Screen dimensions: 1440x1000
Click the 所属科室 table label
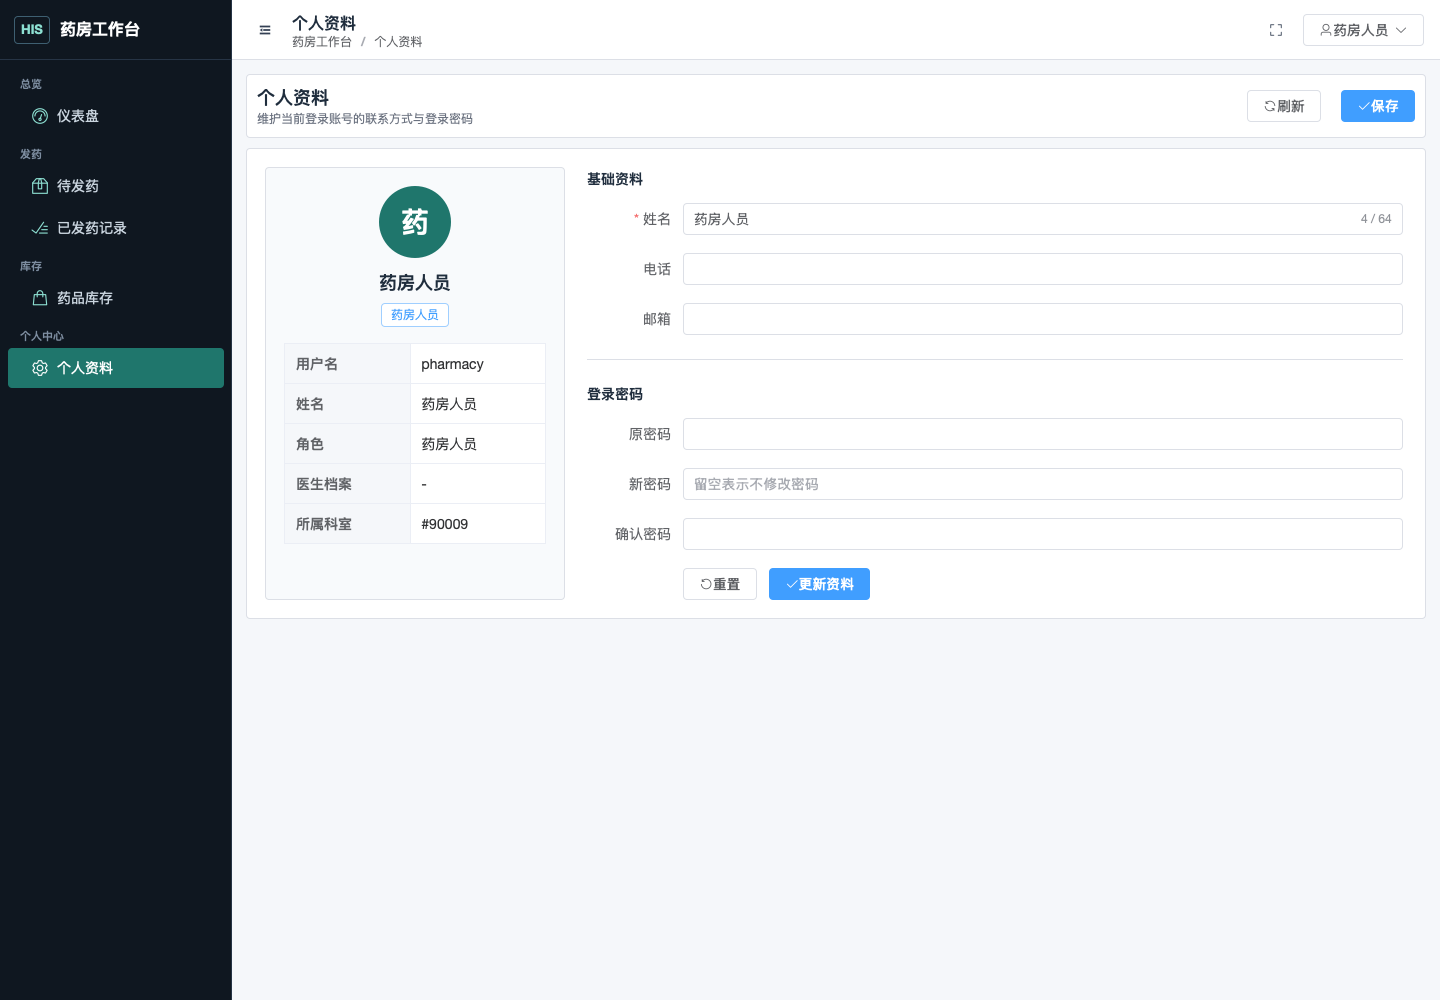[x=324, y=524]
